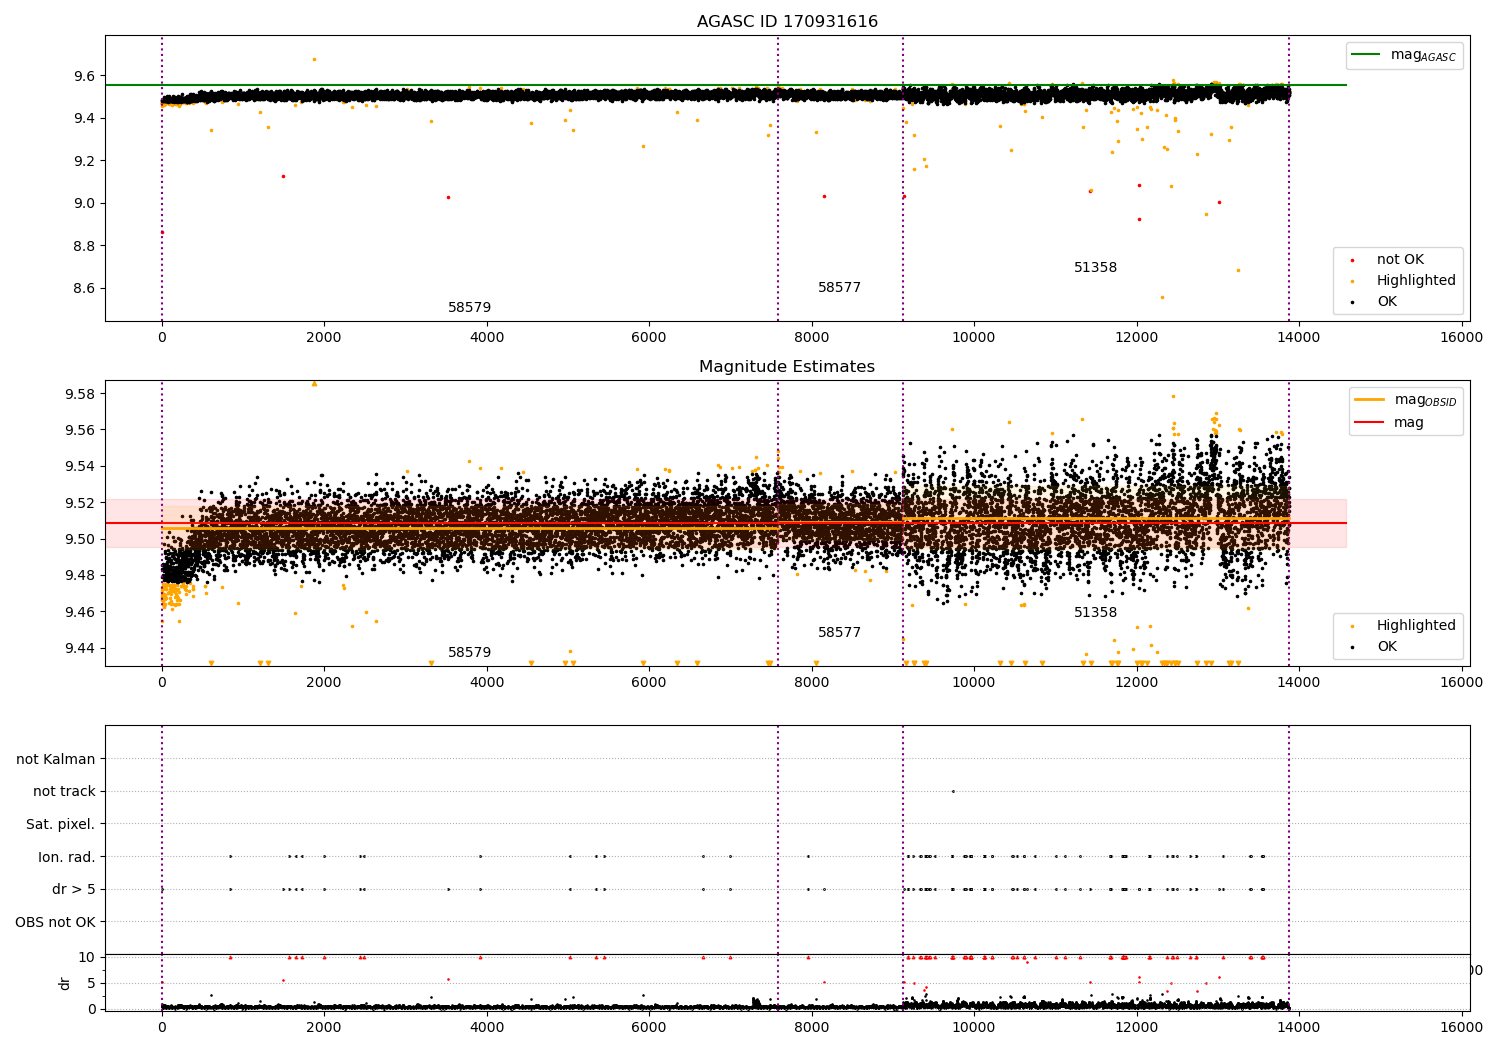The image size is (1500, 1050).
Task: Click green mag AGASC line sample in legend
Action: [1365, 55]
